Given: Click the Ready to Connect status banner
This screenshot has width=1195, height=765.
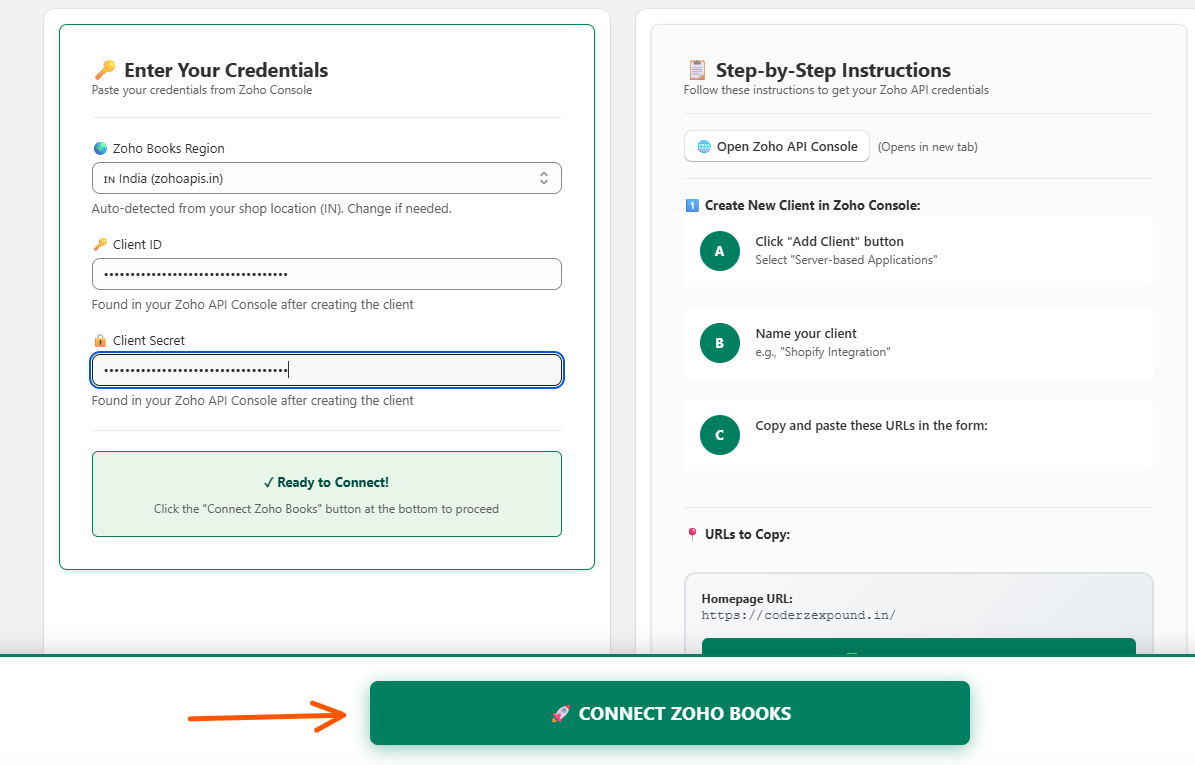Looking at the screenshot, I should pyautogui.click(x=326, y=494).
